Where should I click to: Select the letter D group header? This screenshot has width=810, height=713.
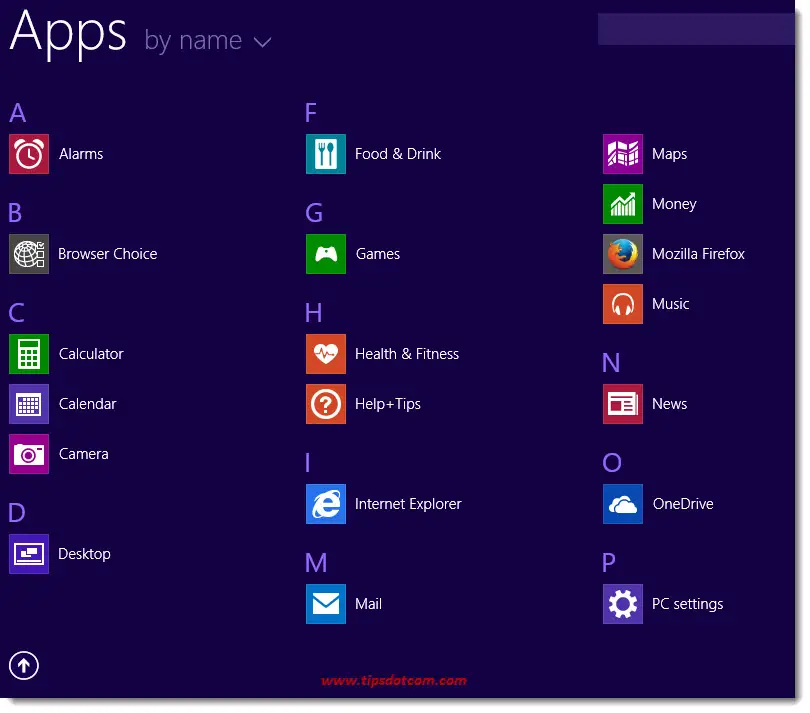pyautogui.click(x=17, y=513)
